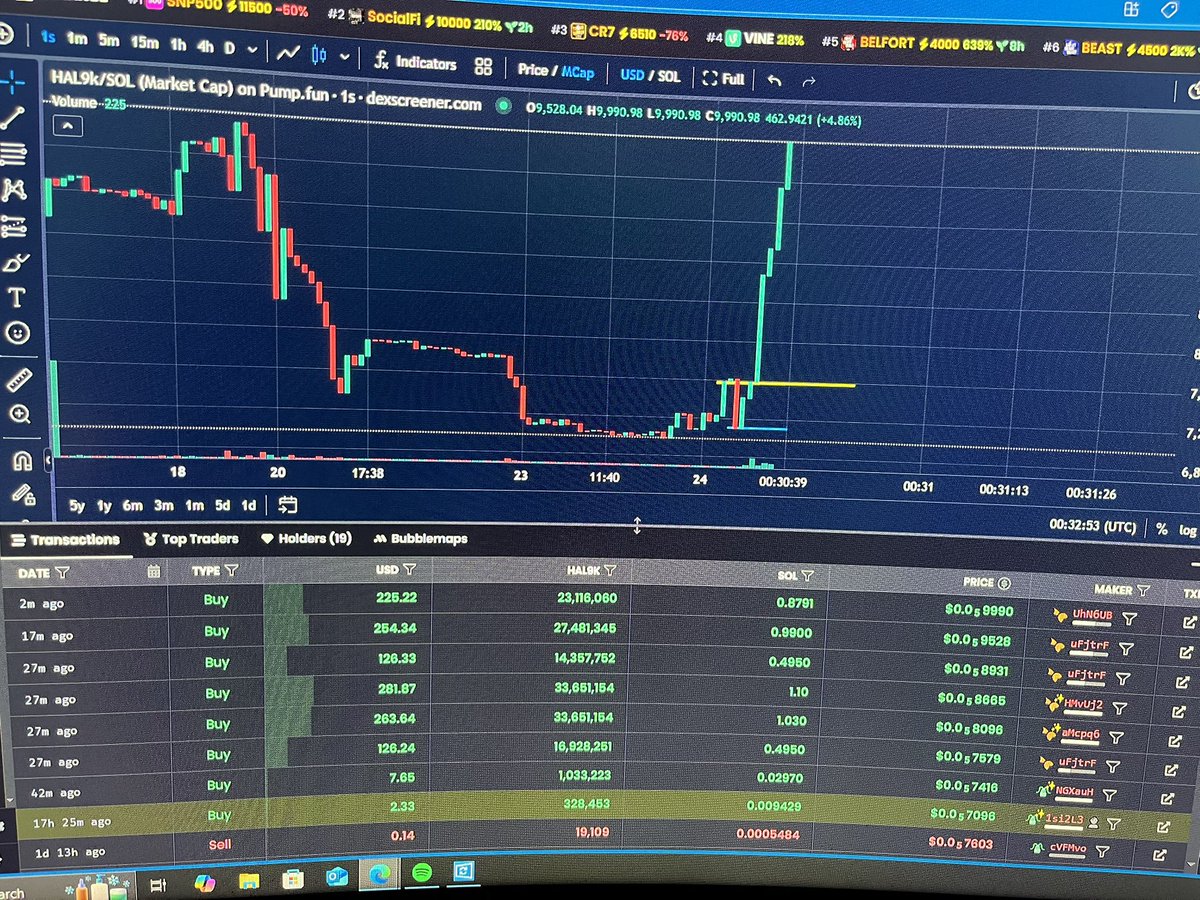Expand the timeframe dropdown chevron
The image size is (1200, 900).
pos(252,48)
